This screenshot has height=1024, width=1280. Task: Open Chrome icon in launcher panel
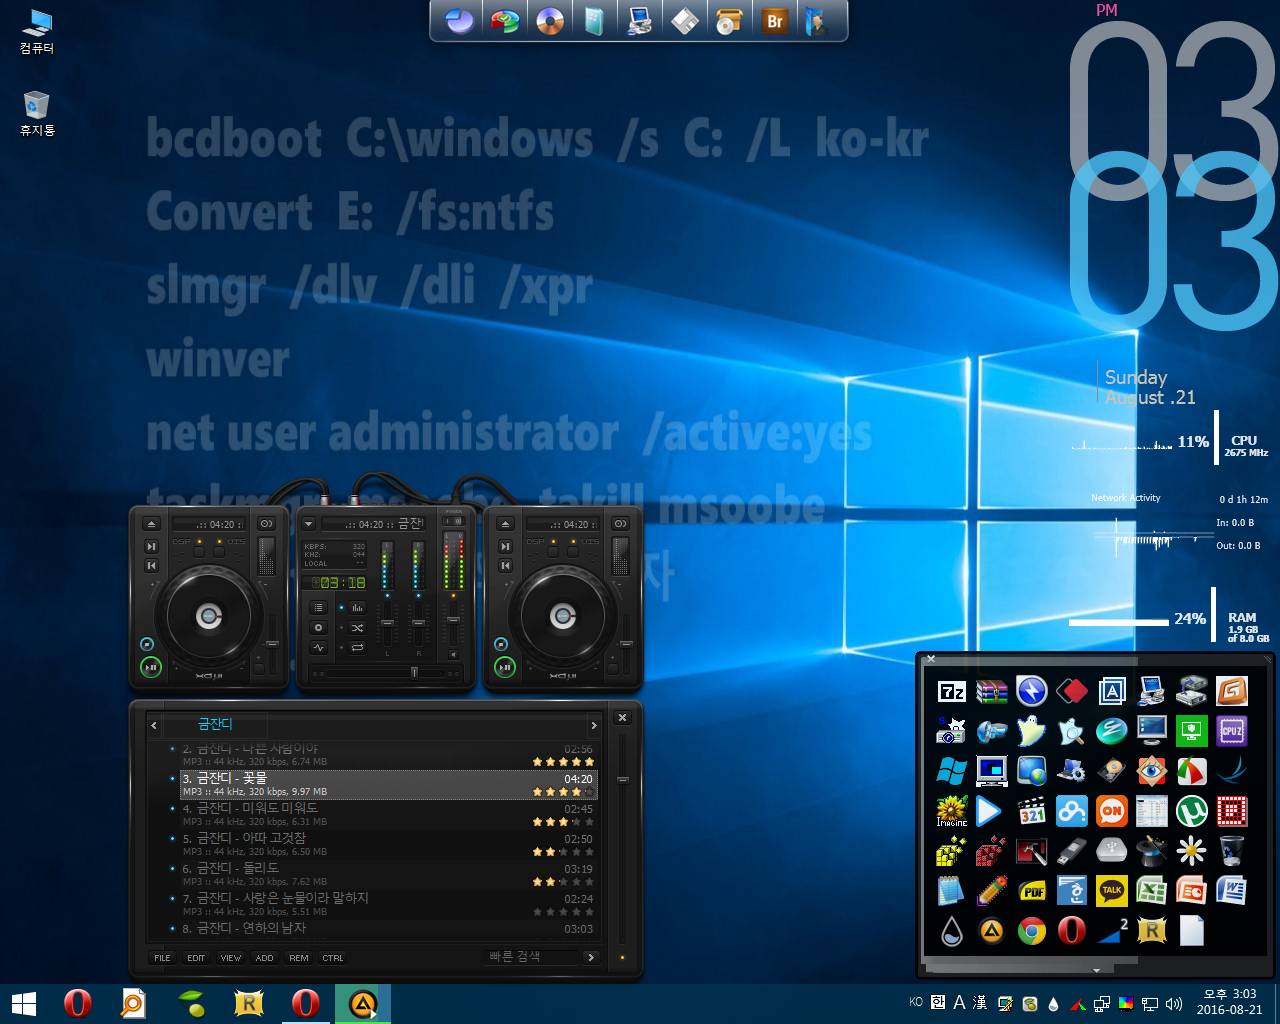pyautogui.click(x=1031, y=931)
